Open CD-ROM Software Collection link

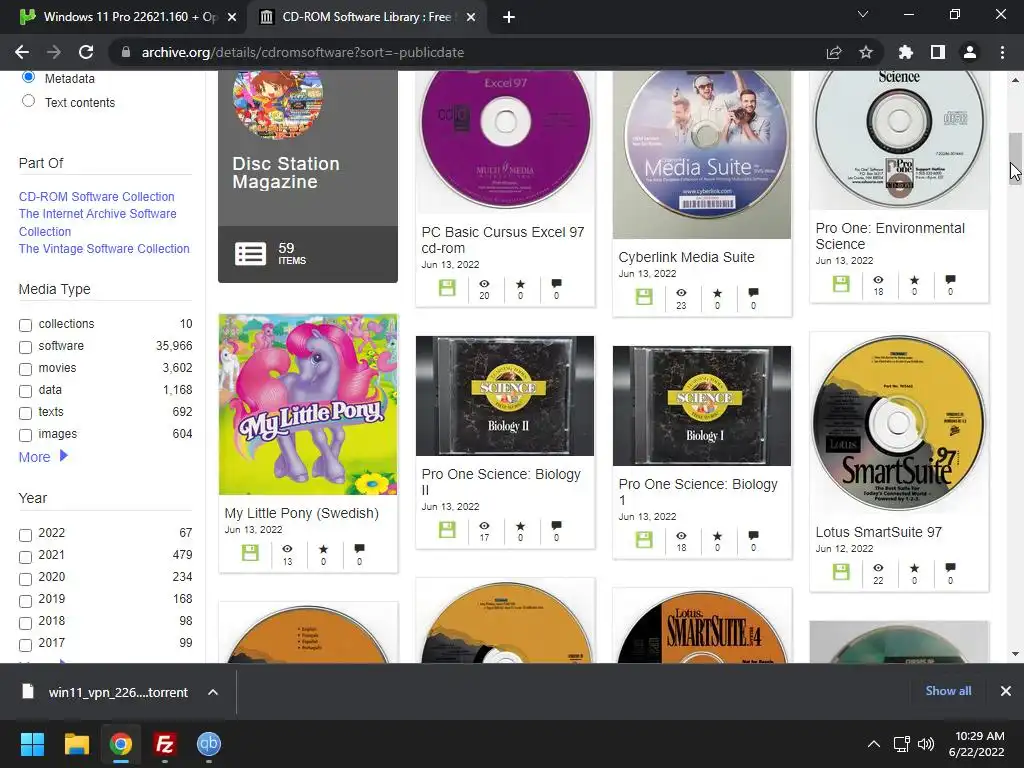[x=97, y=197]
